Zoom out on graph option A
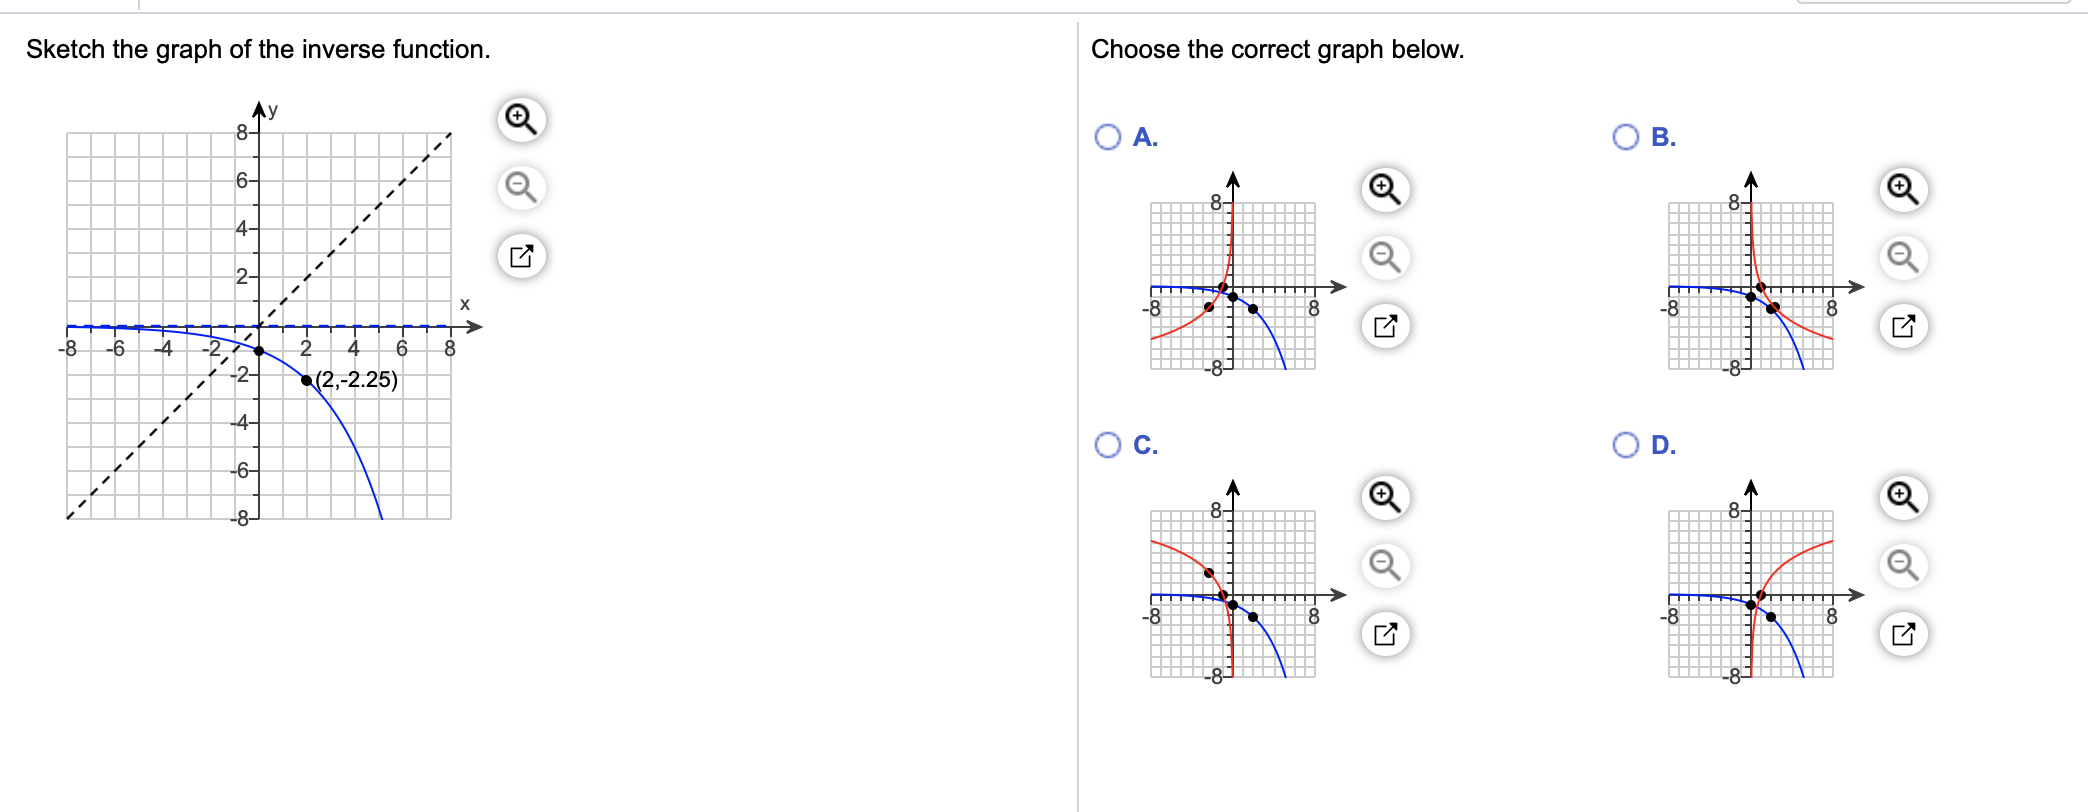Viewport: 2088px width, 812px height. coord(1385,258)
